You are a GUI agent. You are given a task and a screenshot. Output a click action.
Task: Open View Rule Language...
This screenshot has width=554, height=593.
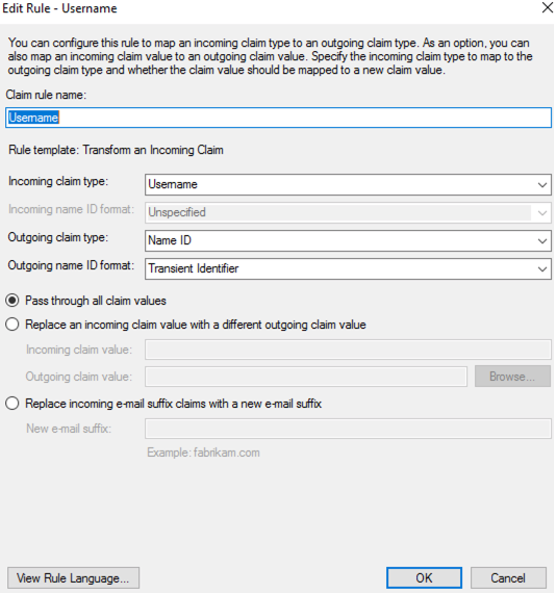73,578
